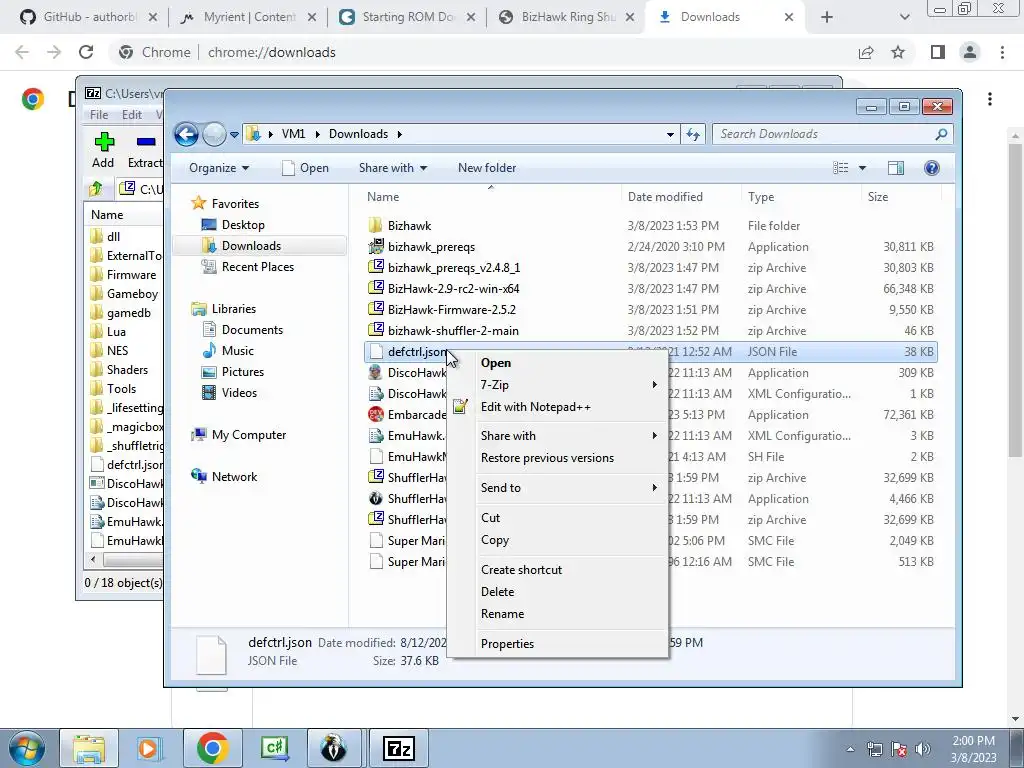The height and width of the screenshot is (768, 1024).
Task: Toggle the preview pane icon
Action: pyautogui.click(x=895, y=168)
